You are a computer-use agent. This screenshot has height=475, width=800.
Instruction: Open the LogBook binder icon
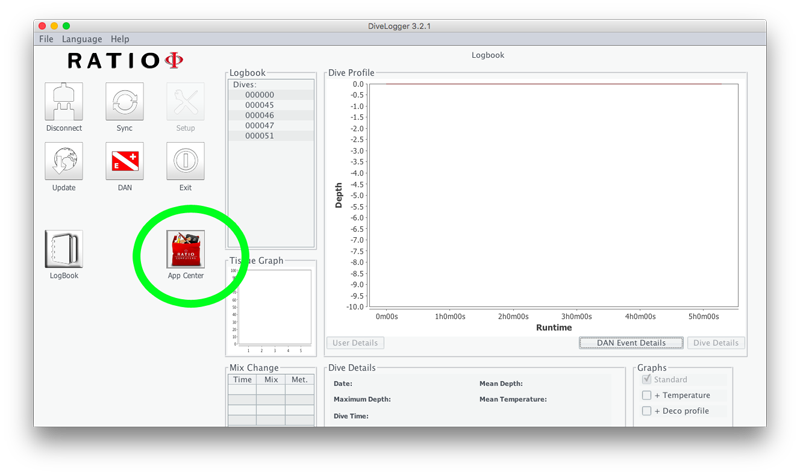pyautogui.click(x=64, y=249)
